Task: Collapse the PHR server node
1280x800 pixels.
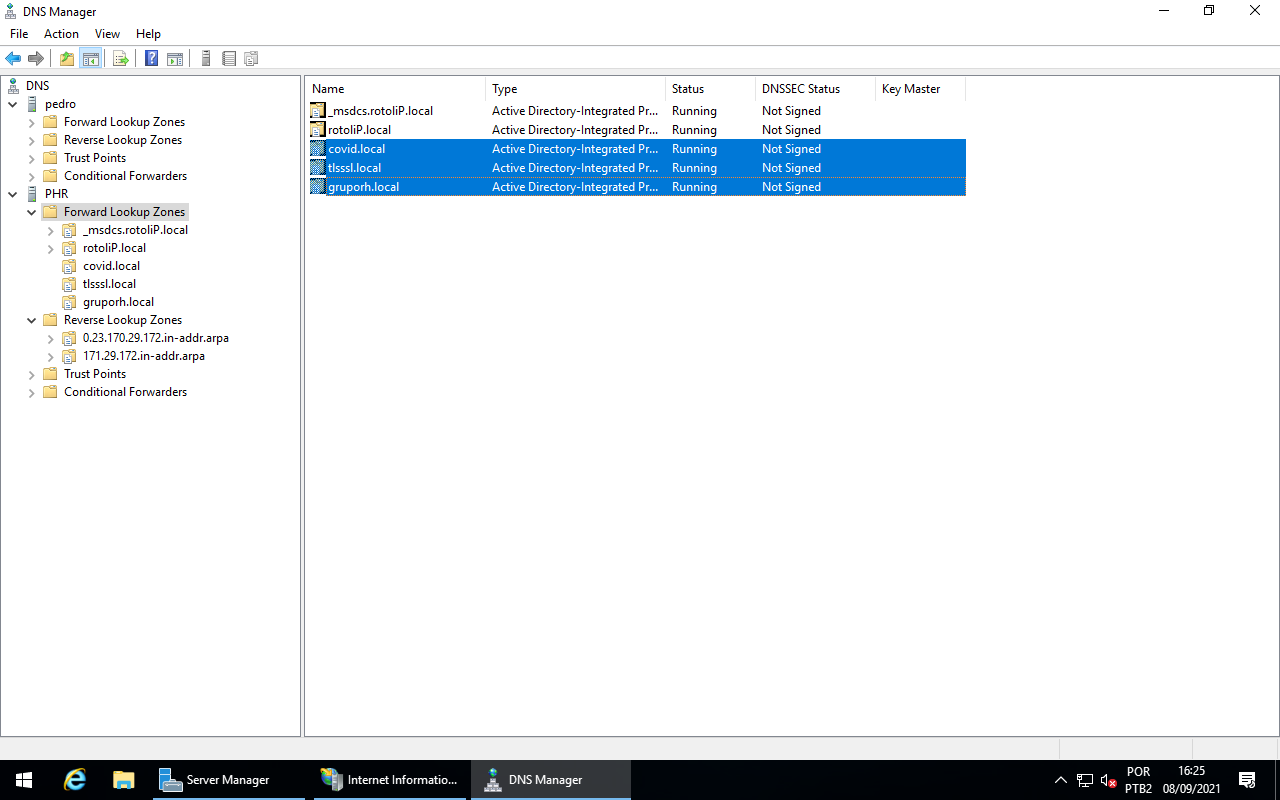Action: pos(12,194)
